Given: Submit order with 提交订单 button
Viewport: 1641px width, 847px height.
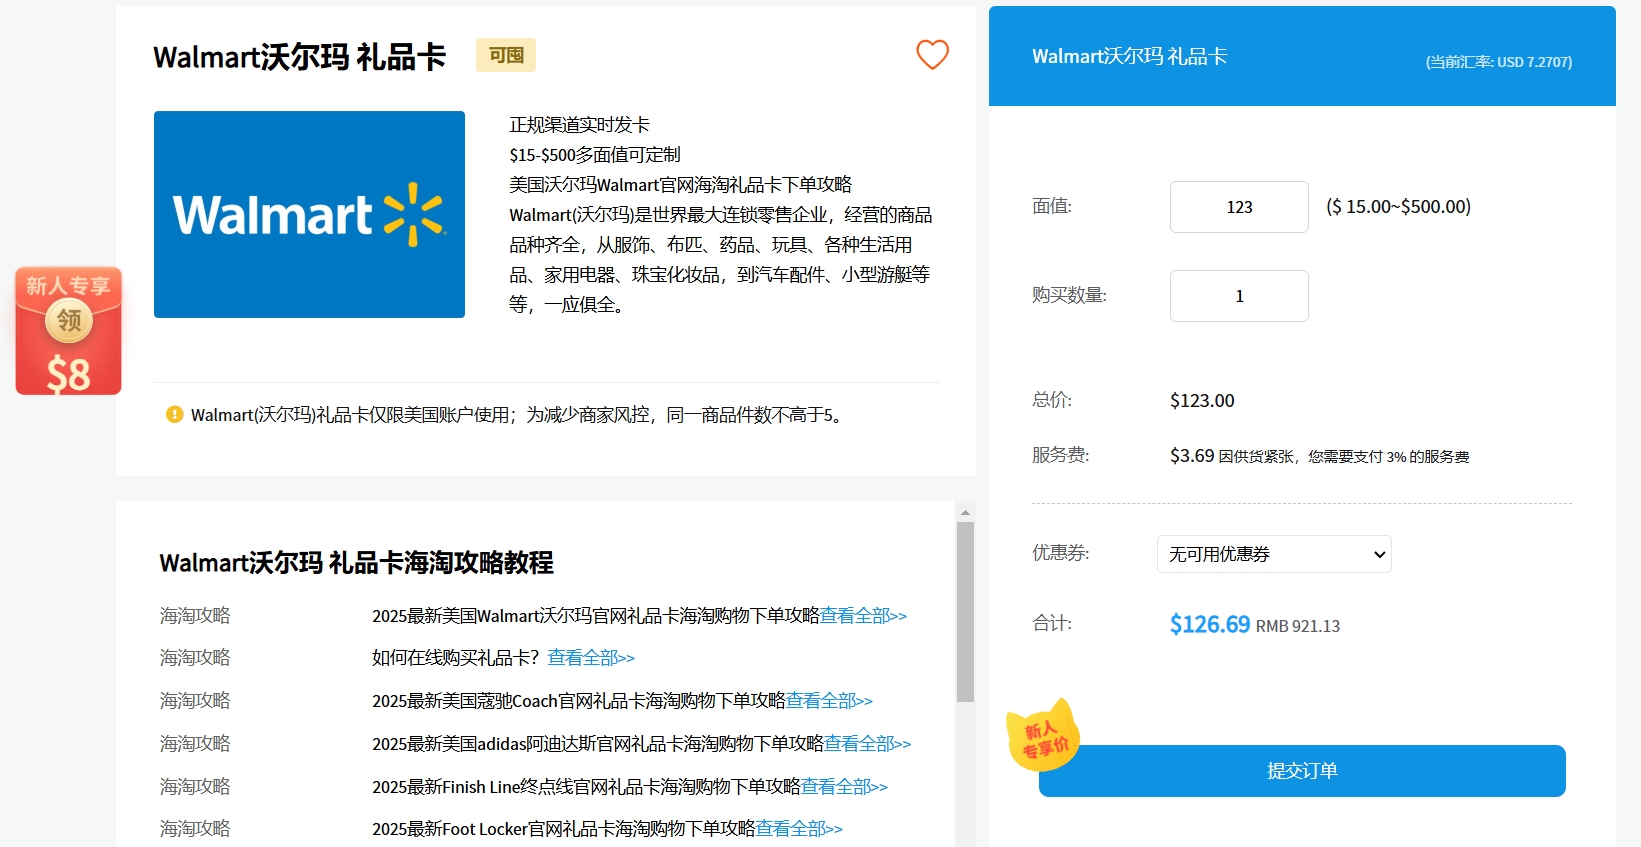Looking at the screenshot, I should coord(1302,771).
